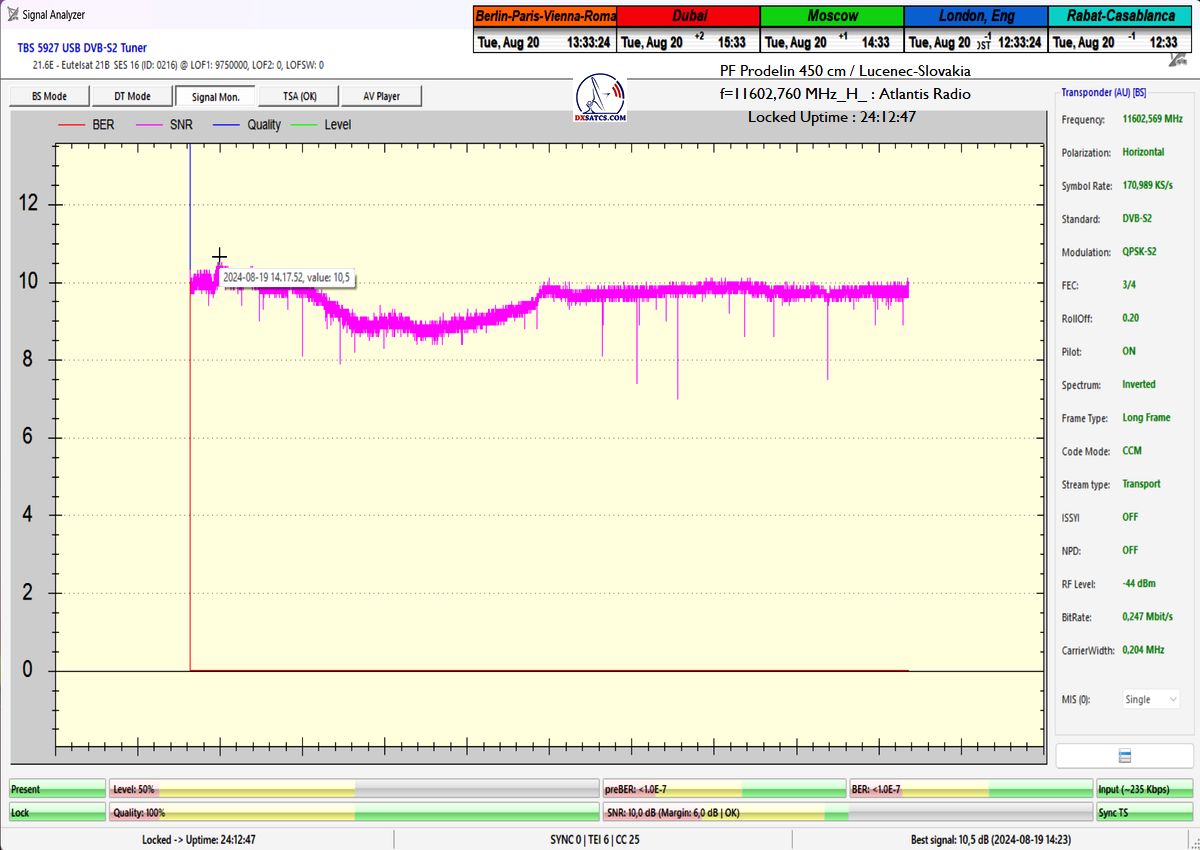Click the crosshair marker on the SNR graph

pyautogui.click(x=219, y=258)
